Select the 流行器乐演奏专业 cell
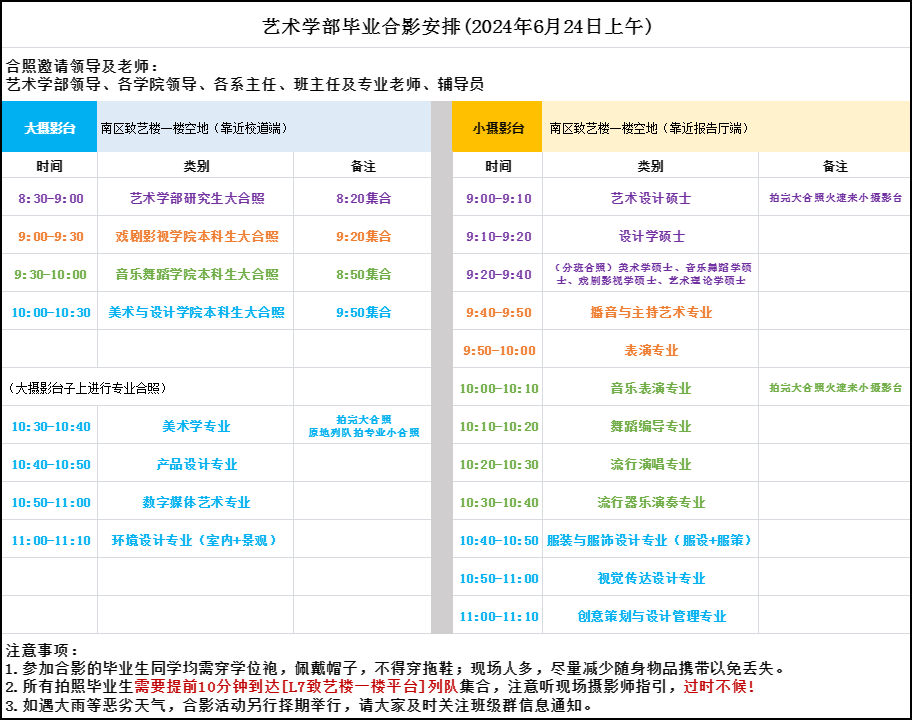912x720 pixels. click(650, 503)
